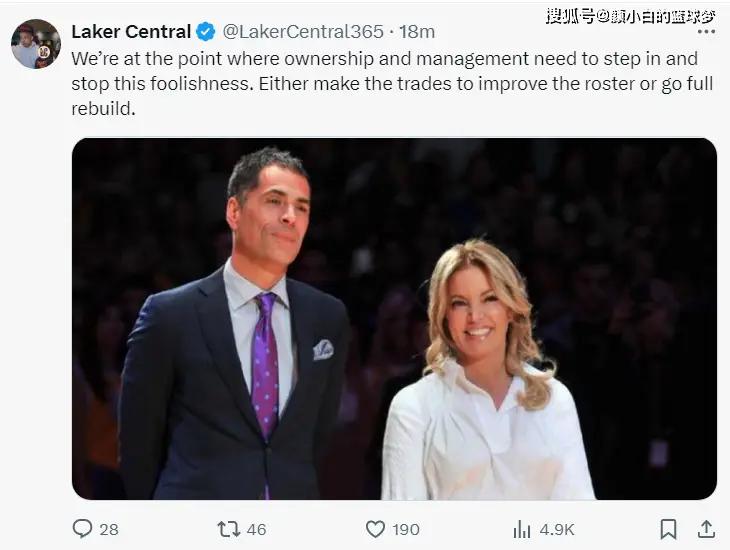
Task: Open the view analytics bar chart icon
Action: pos(521,528)
